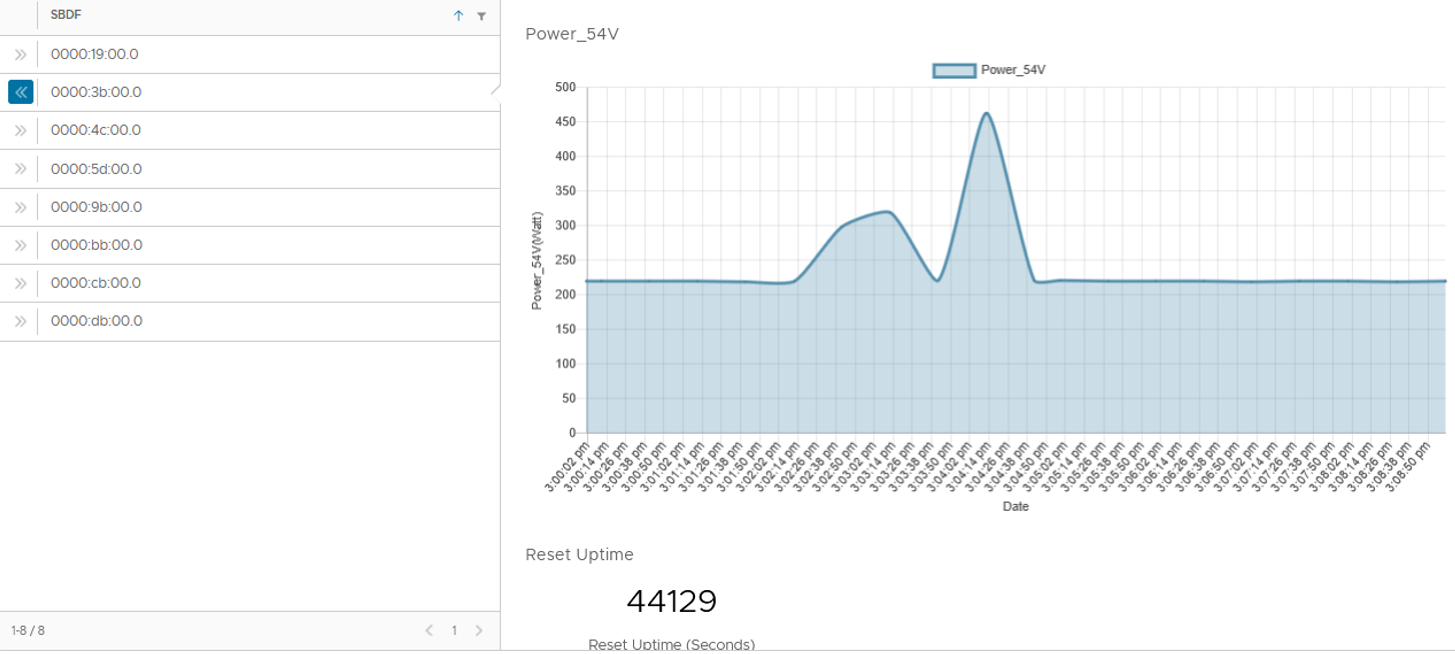This screenshot has height=654, width=1455.
Task: Click chart peak near 460 watts
Action: pyautogui.click(x=986, y=113)
